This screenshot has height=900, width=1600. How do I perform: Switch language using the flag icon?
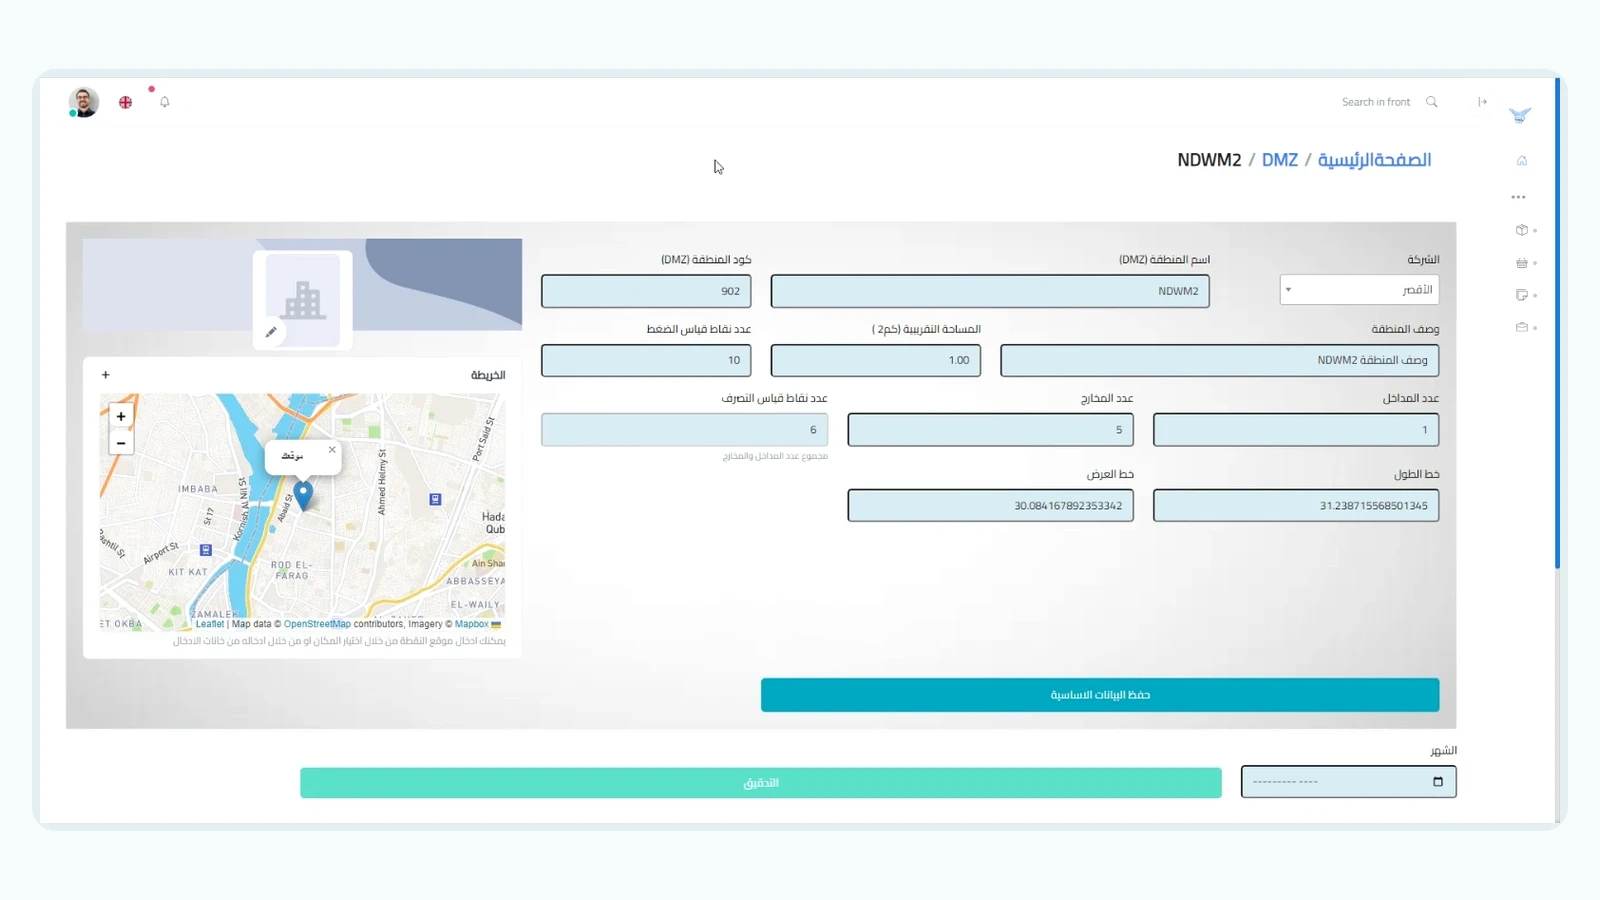pos(125,102)
